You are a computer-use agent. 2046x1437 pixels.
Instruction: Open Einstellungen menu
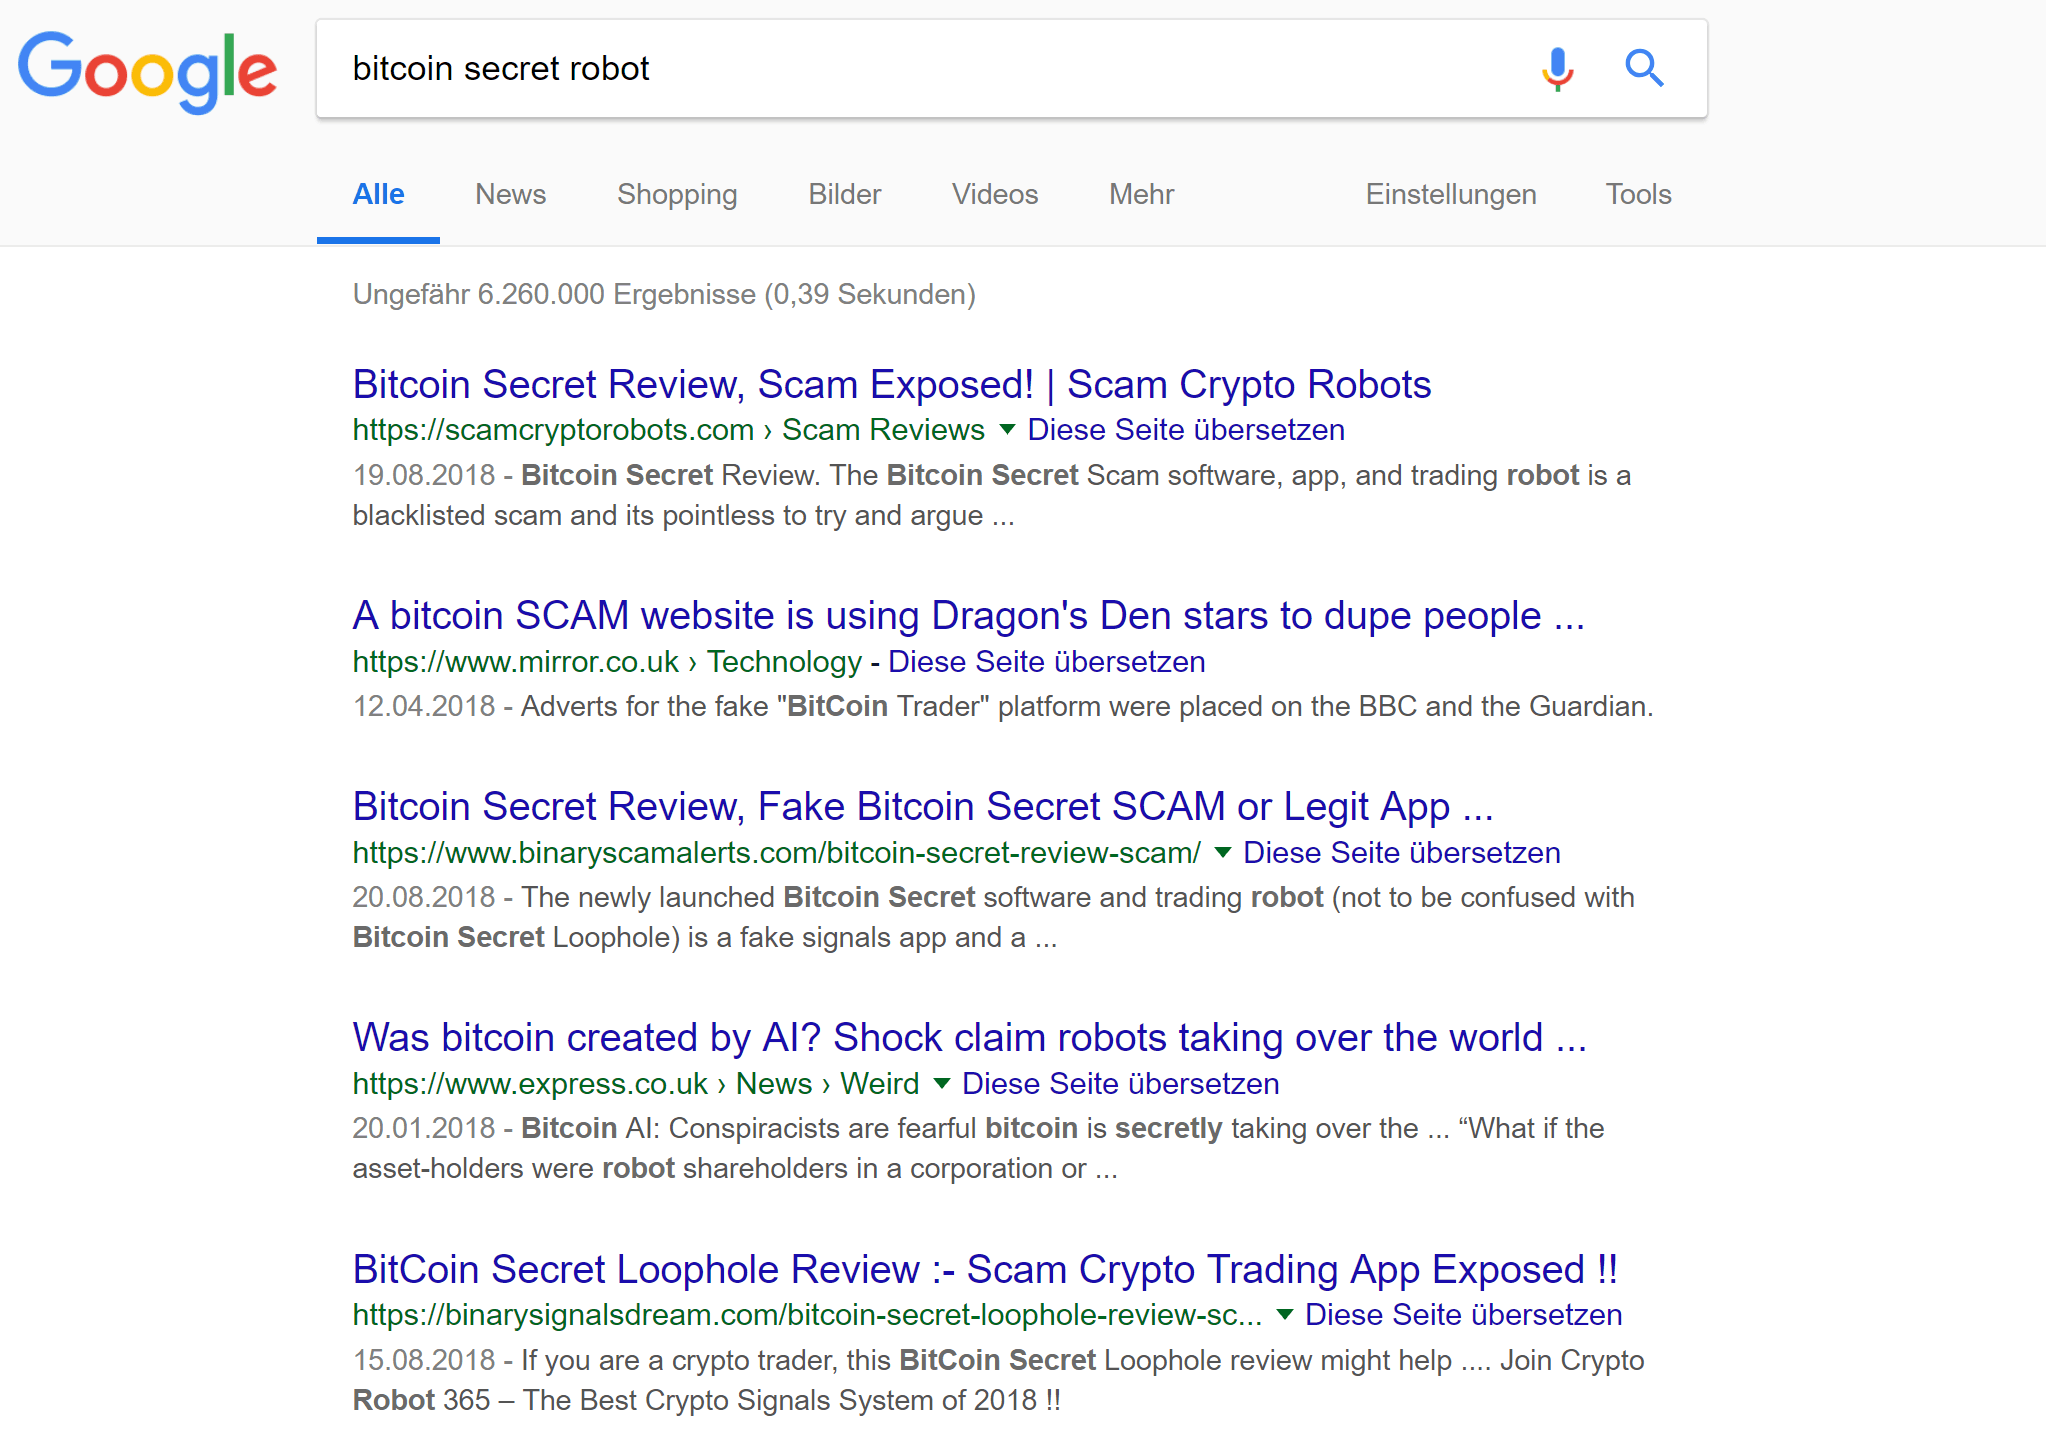coord(1451,194)
